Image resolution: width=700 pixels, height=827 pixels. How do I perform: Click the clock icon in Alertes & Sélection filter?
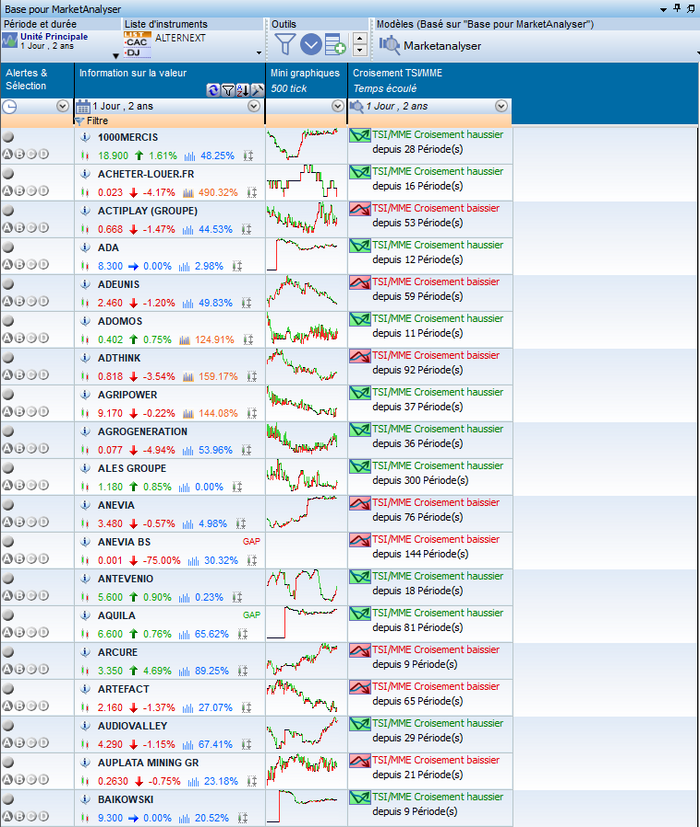[x=9, y=107]
